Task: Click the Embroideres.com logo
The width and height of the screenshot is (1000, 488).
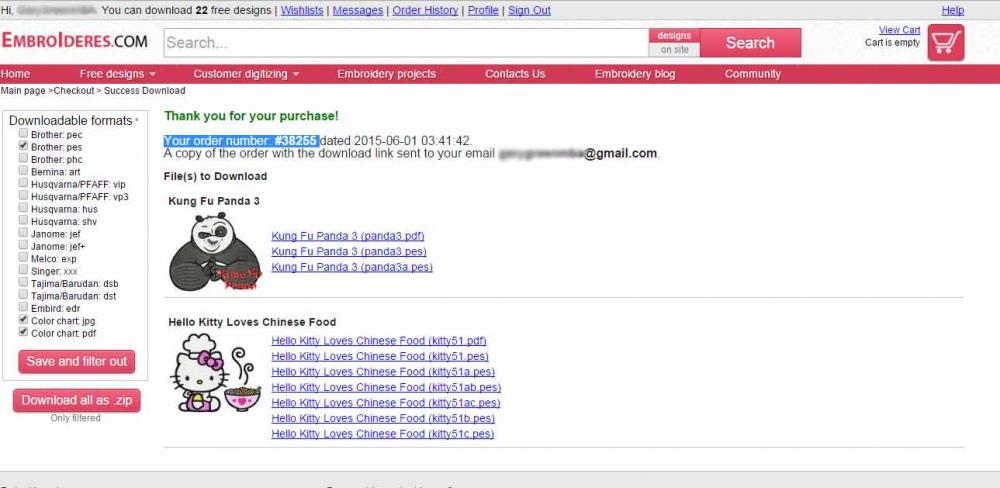Action: 75,42
